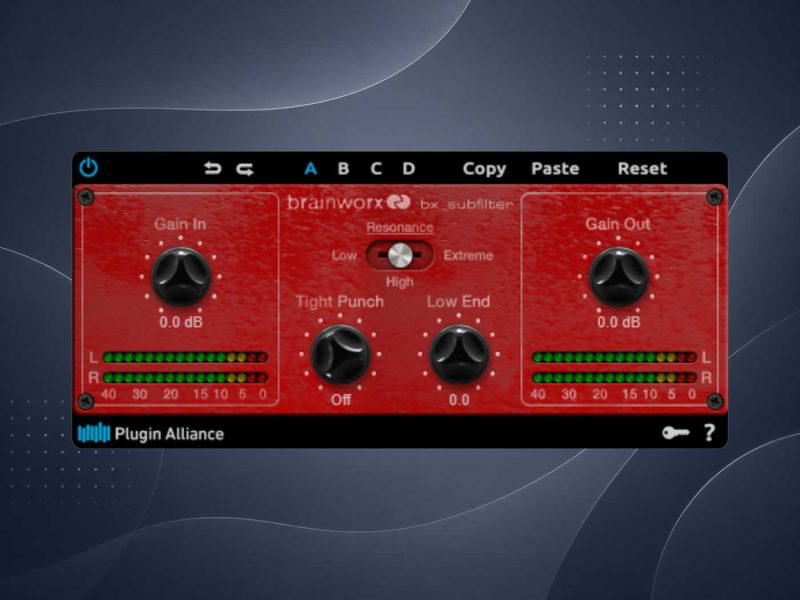
Task: Open help via question mark icon
Action: tap(709, 433)
